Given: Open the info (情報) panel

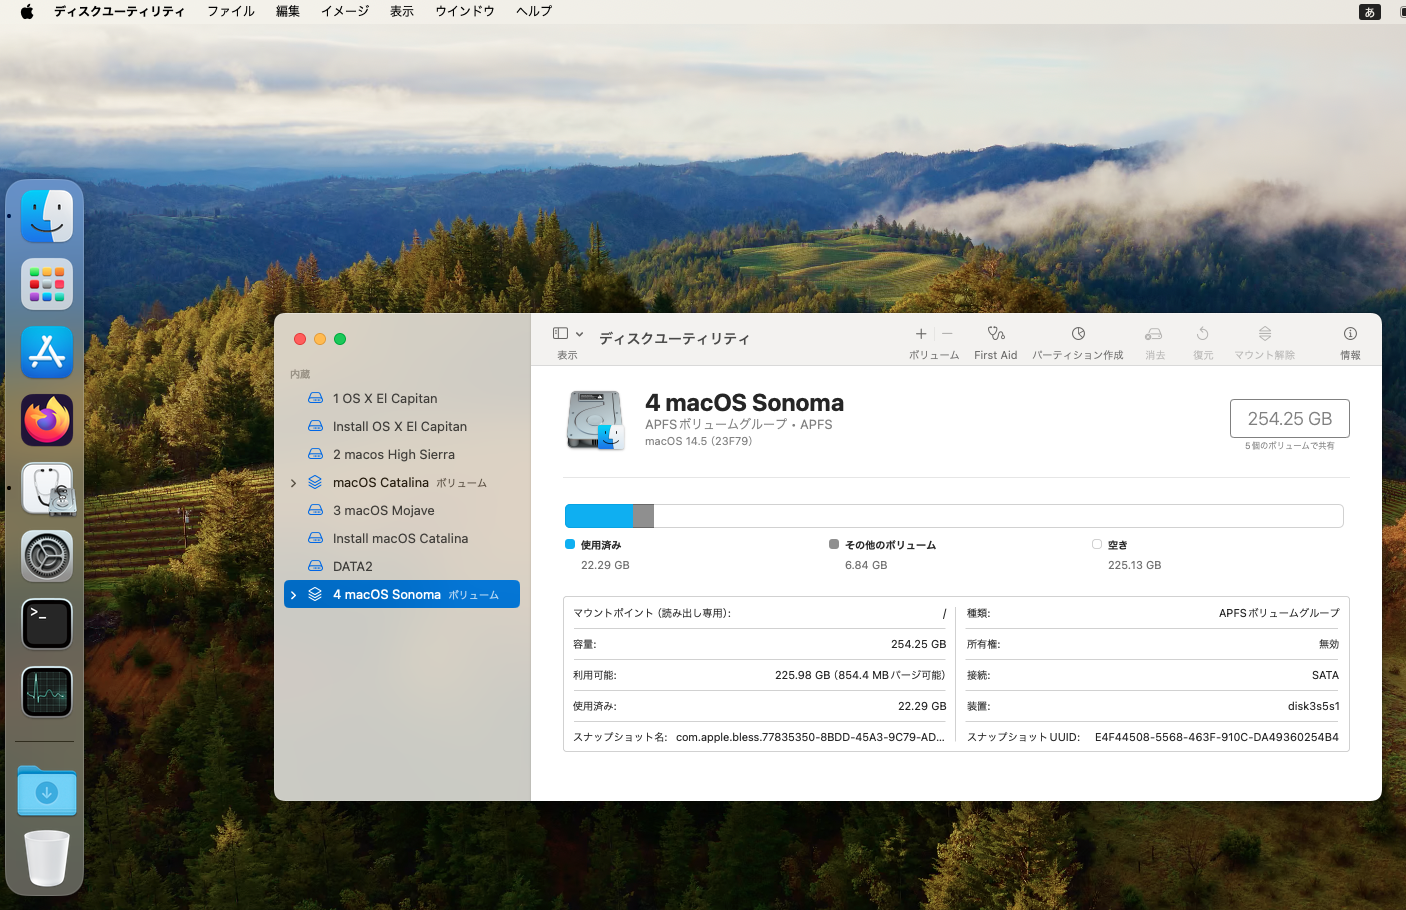Looking at the screenshot, I should (1350, 334).
